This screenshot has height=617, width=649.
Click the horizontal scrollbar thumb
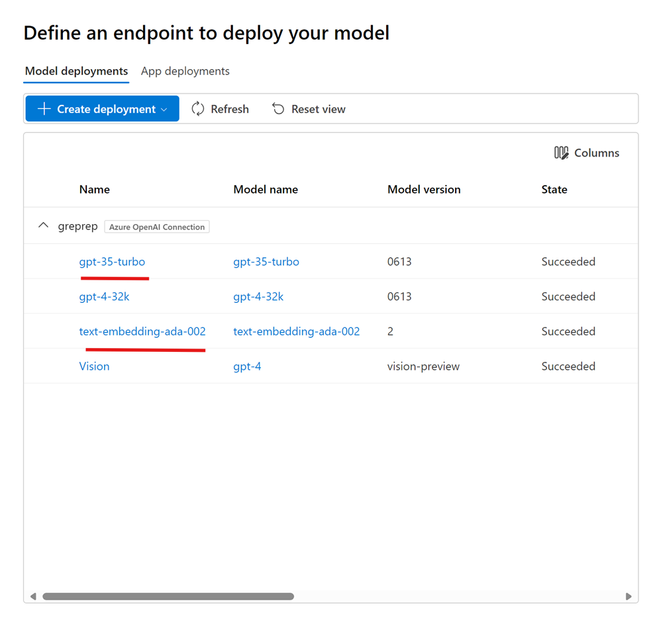click(168, 596)
